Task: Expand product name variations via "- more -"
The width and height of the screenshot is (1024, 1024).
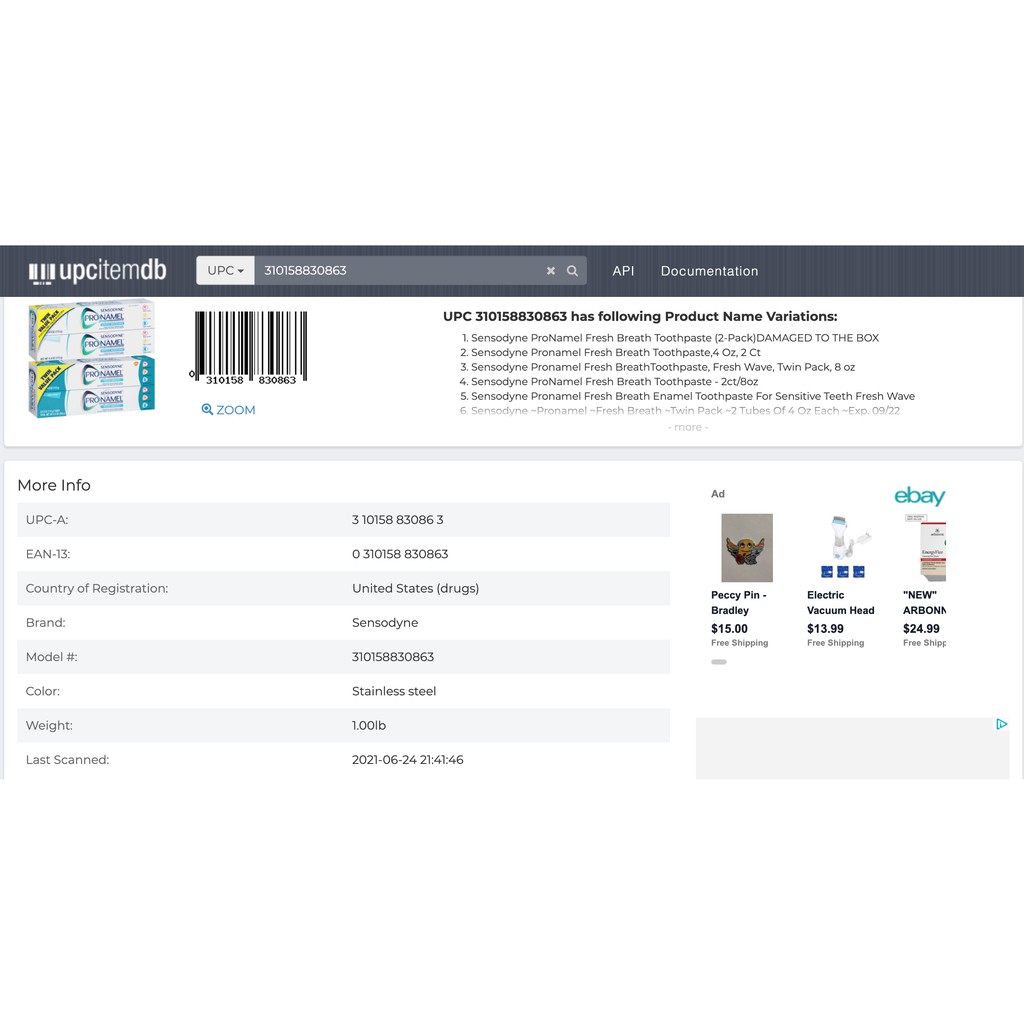Action: pos(687,427)
